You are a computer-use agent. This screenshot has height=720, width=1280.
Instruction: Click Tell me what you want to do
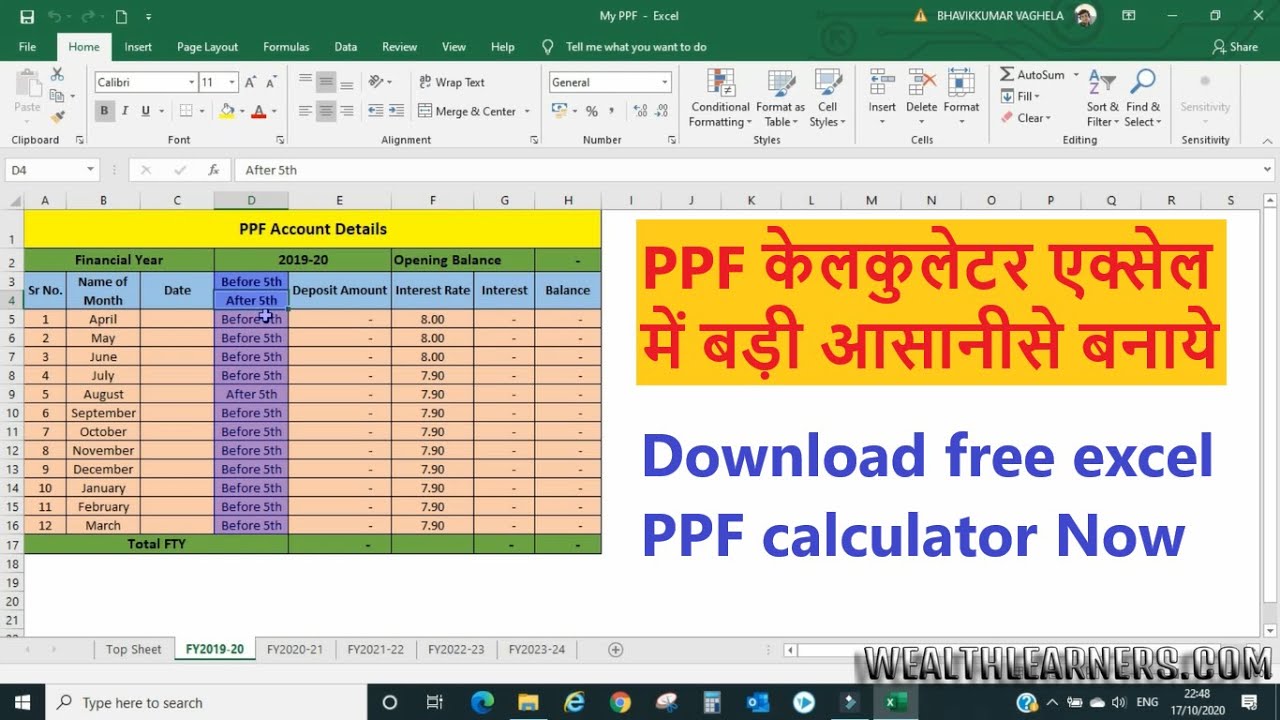coord(636,47)
